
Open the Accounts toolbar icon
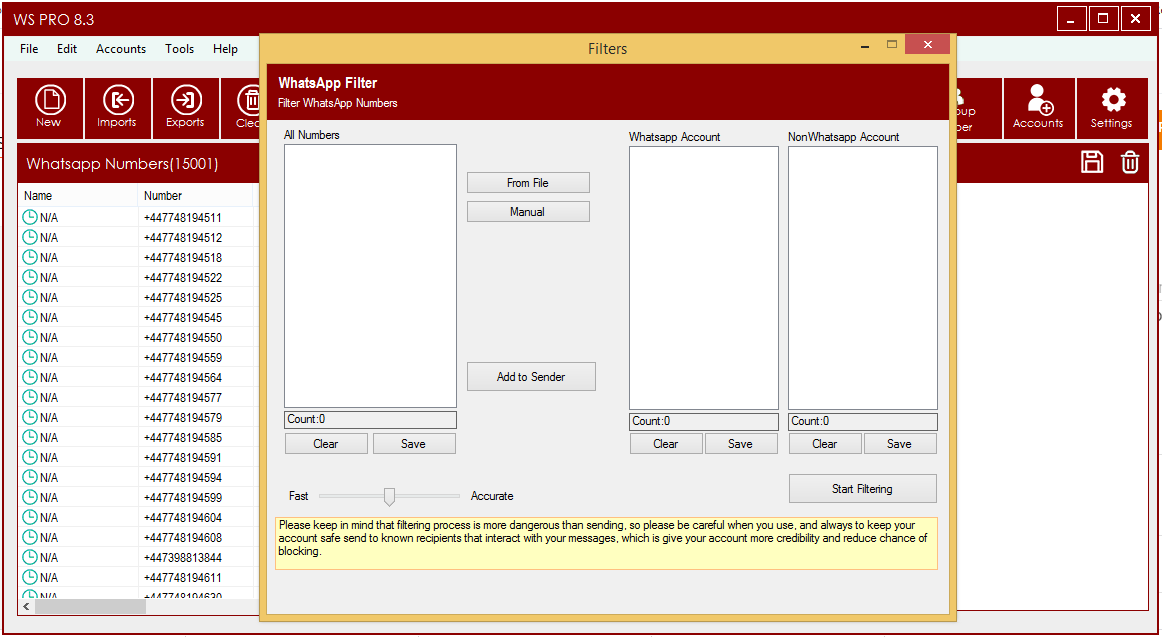(x=1038, y=108)
